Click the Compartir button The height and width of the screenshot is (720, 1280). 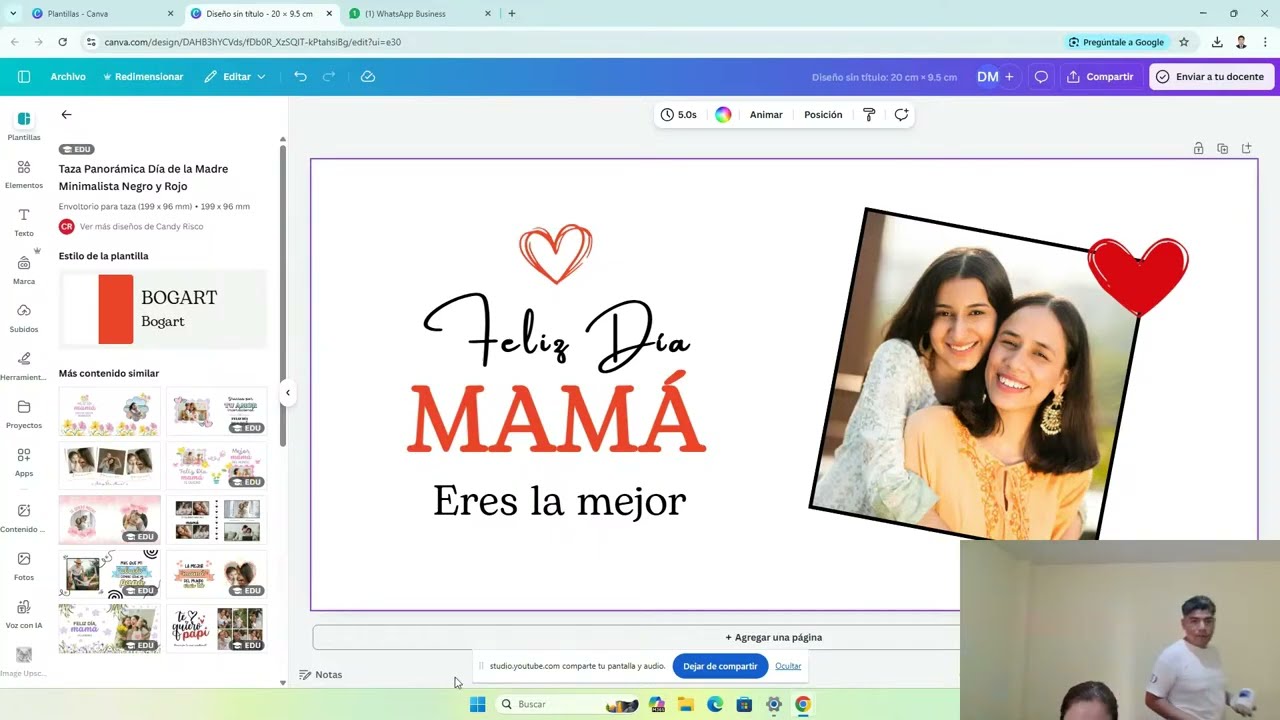pos(1100,77)
